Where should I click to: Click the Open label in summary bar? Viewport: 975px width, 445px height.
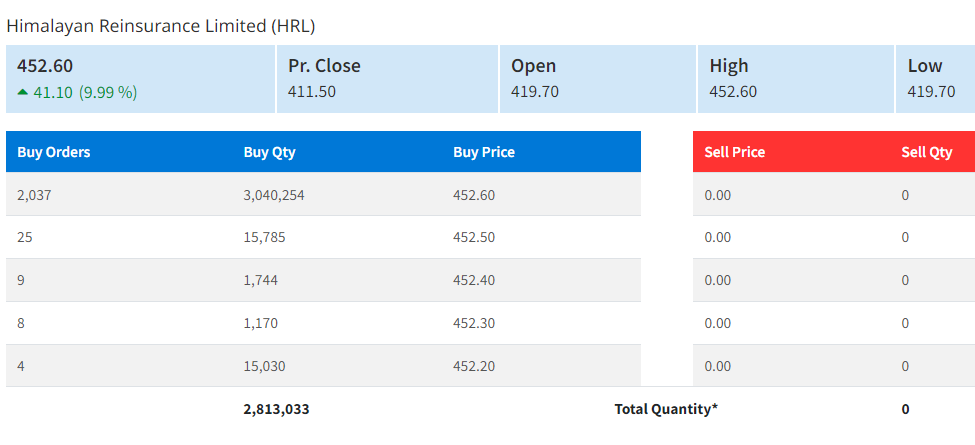coord(533,66)
